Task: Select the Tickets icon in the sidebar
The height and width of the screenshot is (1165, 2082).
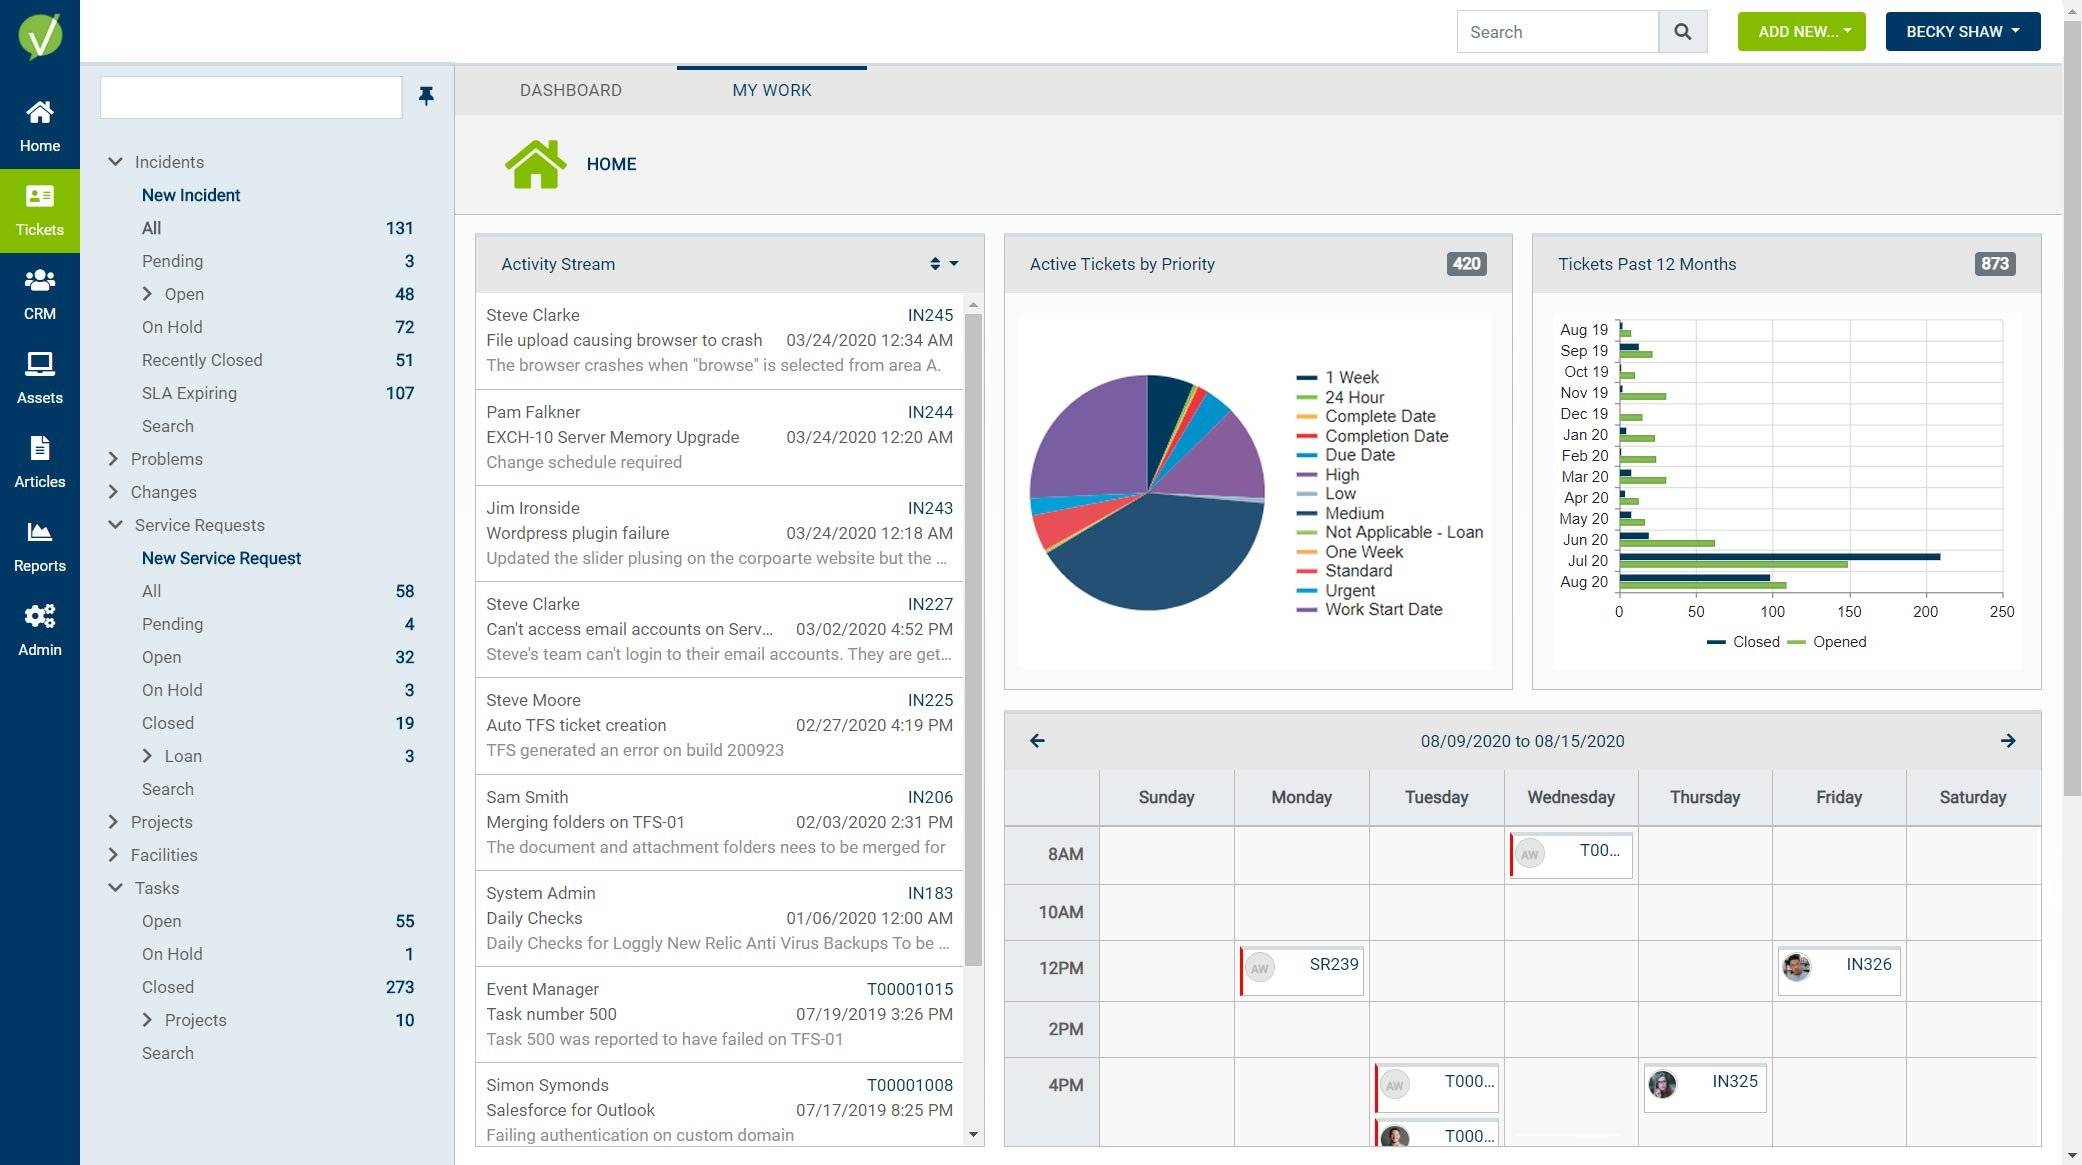Action: tap(39, 210)
